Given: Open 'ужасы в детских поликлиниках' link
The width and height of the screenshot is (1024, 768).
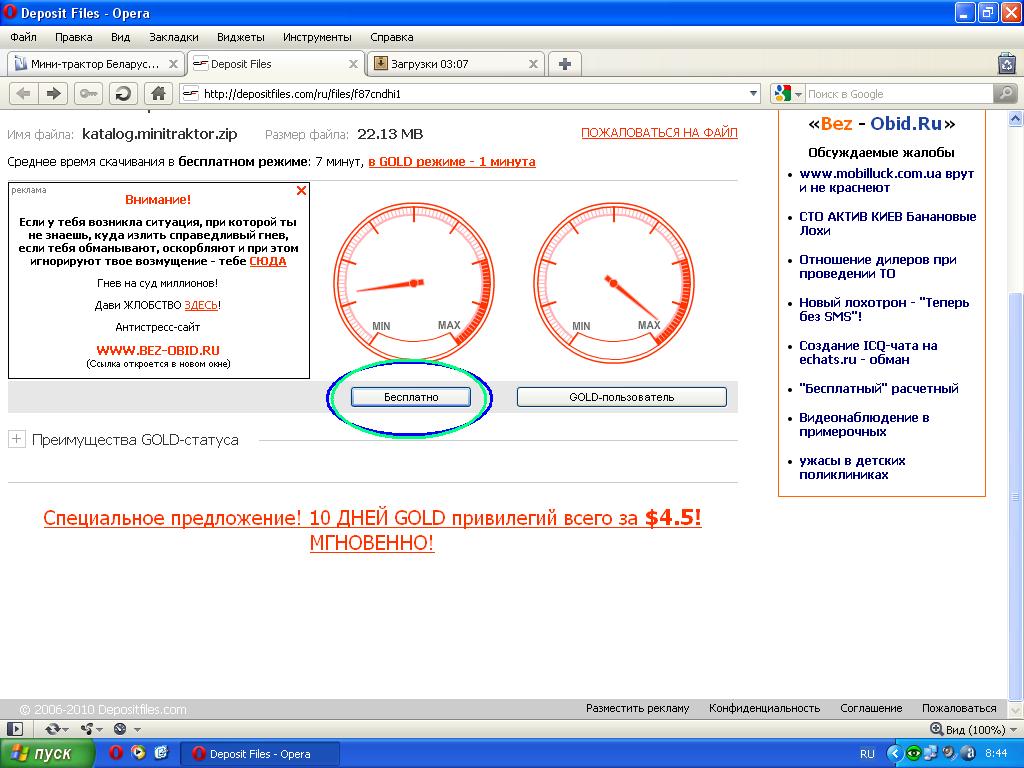Looking at the screenshot, I should [852, 468].
